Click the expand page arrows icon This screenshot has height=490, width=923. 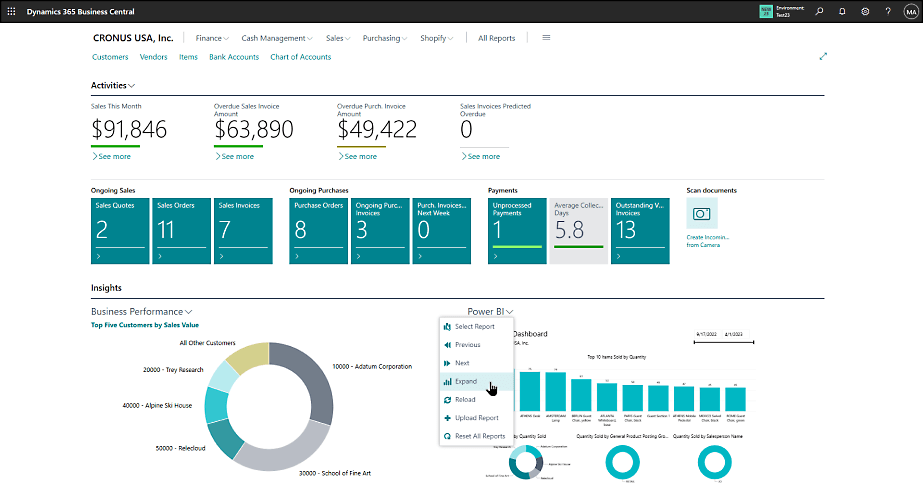tap(823, 57)
